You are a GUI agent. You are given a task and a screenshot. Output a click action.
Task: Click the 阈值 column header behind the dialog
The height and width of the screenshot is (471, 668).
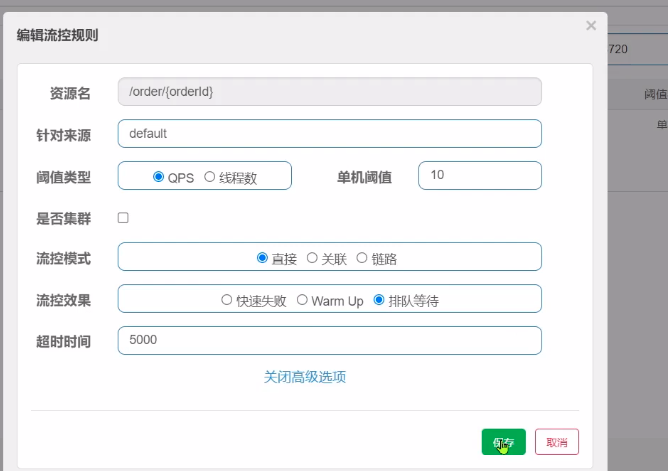655,94
